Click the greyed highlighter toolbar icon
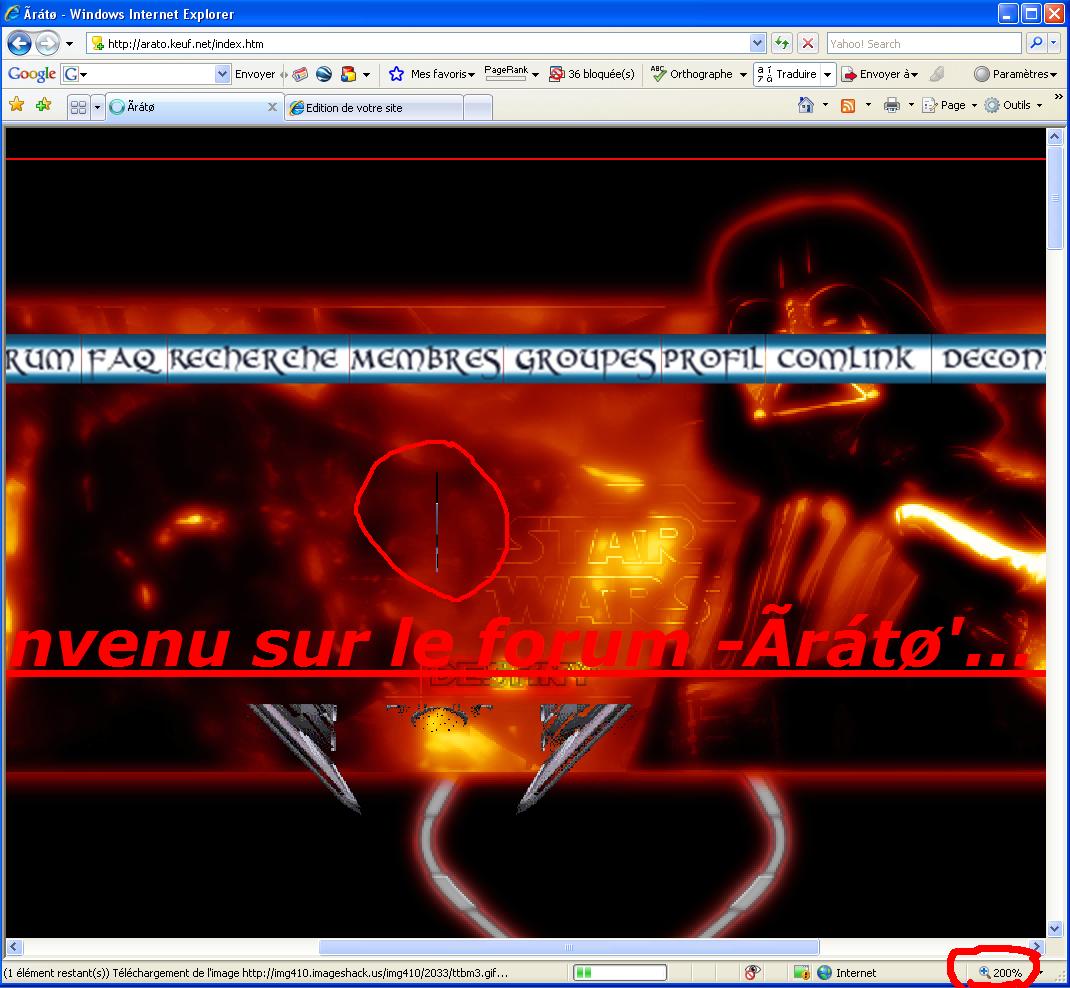 [x=937, y=74]
